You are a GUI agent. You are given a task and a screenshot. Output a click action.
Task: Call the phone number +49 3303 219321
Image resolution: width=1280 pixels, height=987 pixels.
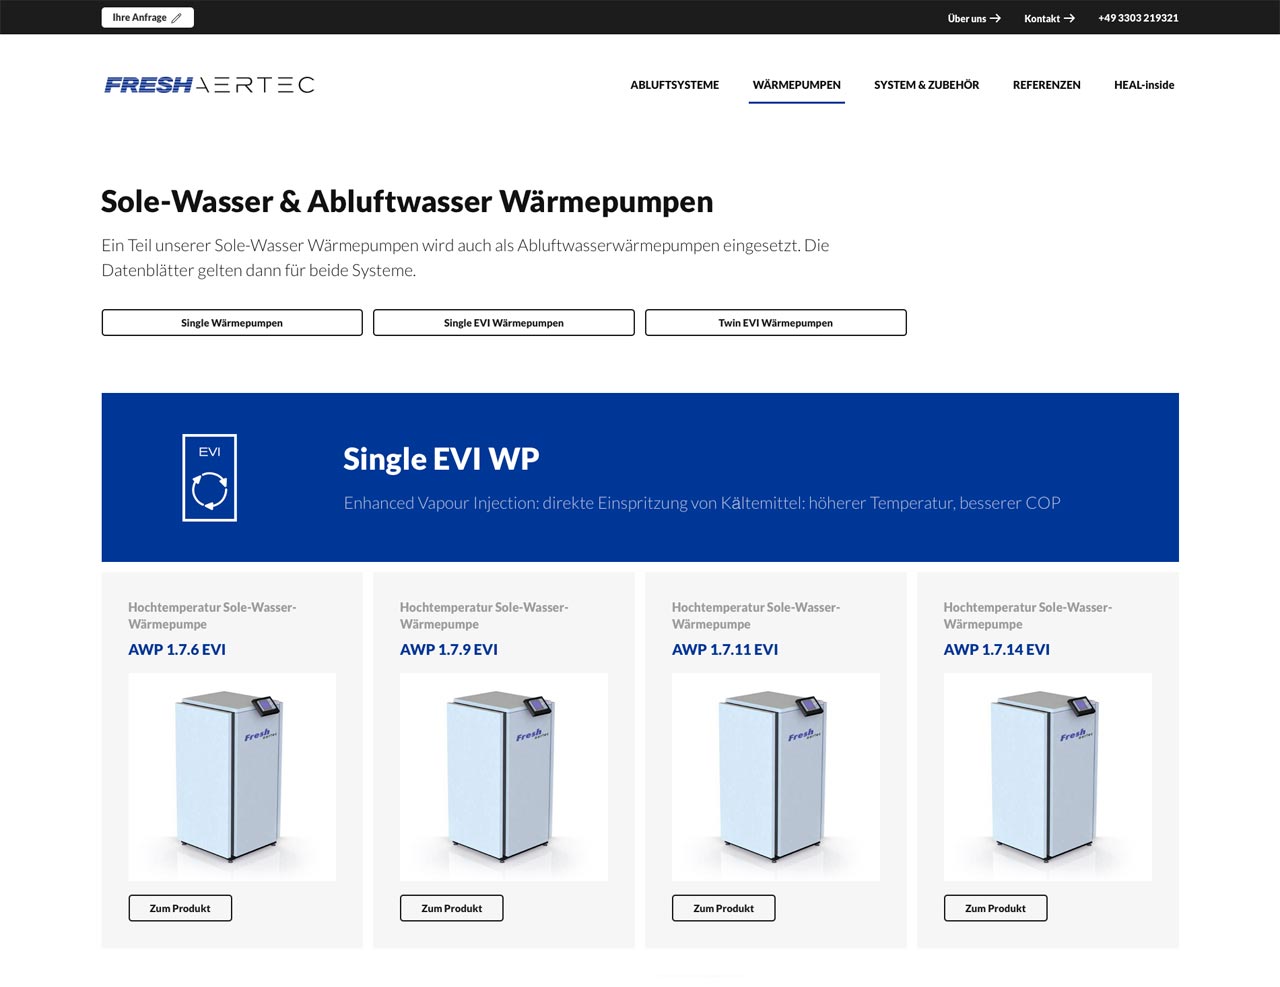tap(1138, 18)
